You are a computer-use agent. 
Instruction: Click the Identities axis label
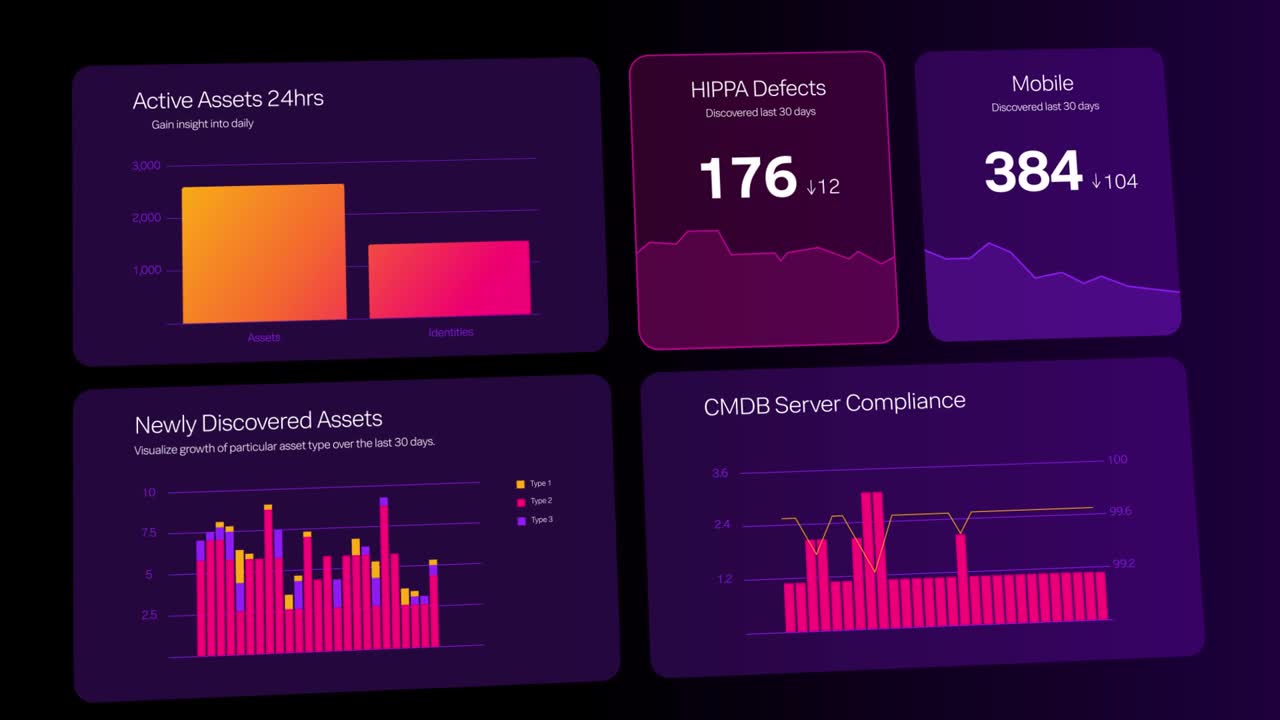451,332
